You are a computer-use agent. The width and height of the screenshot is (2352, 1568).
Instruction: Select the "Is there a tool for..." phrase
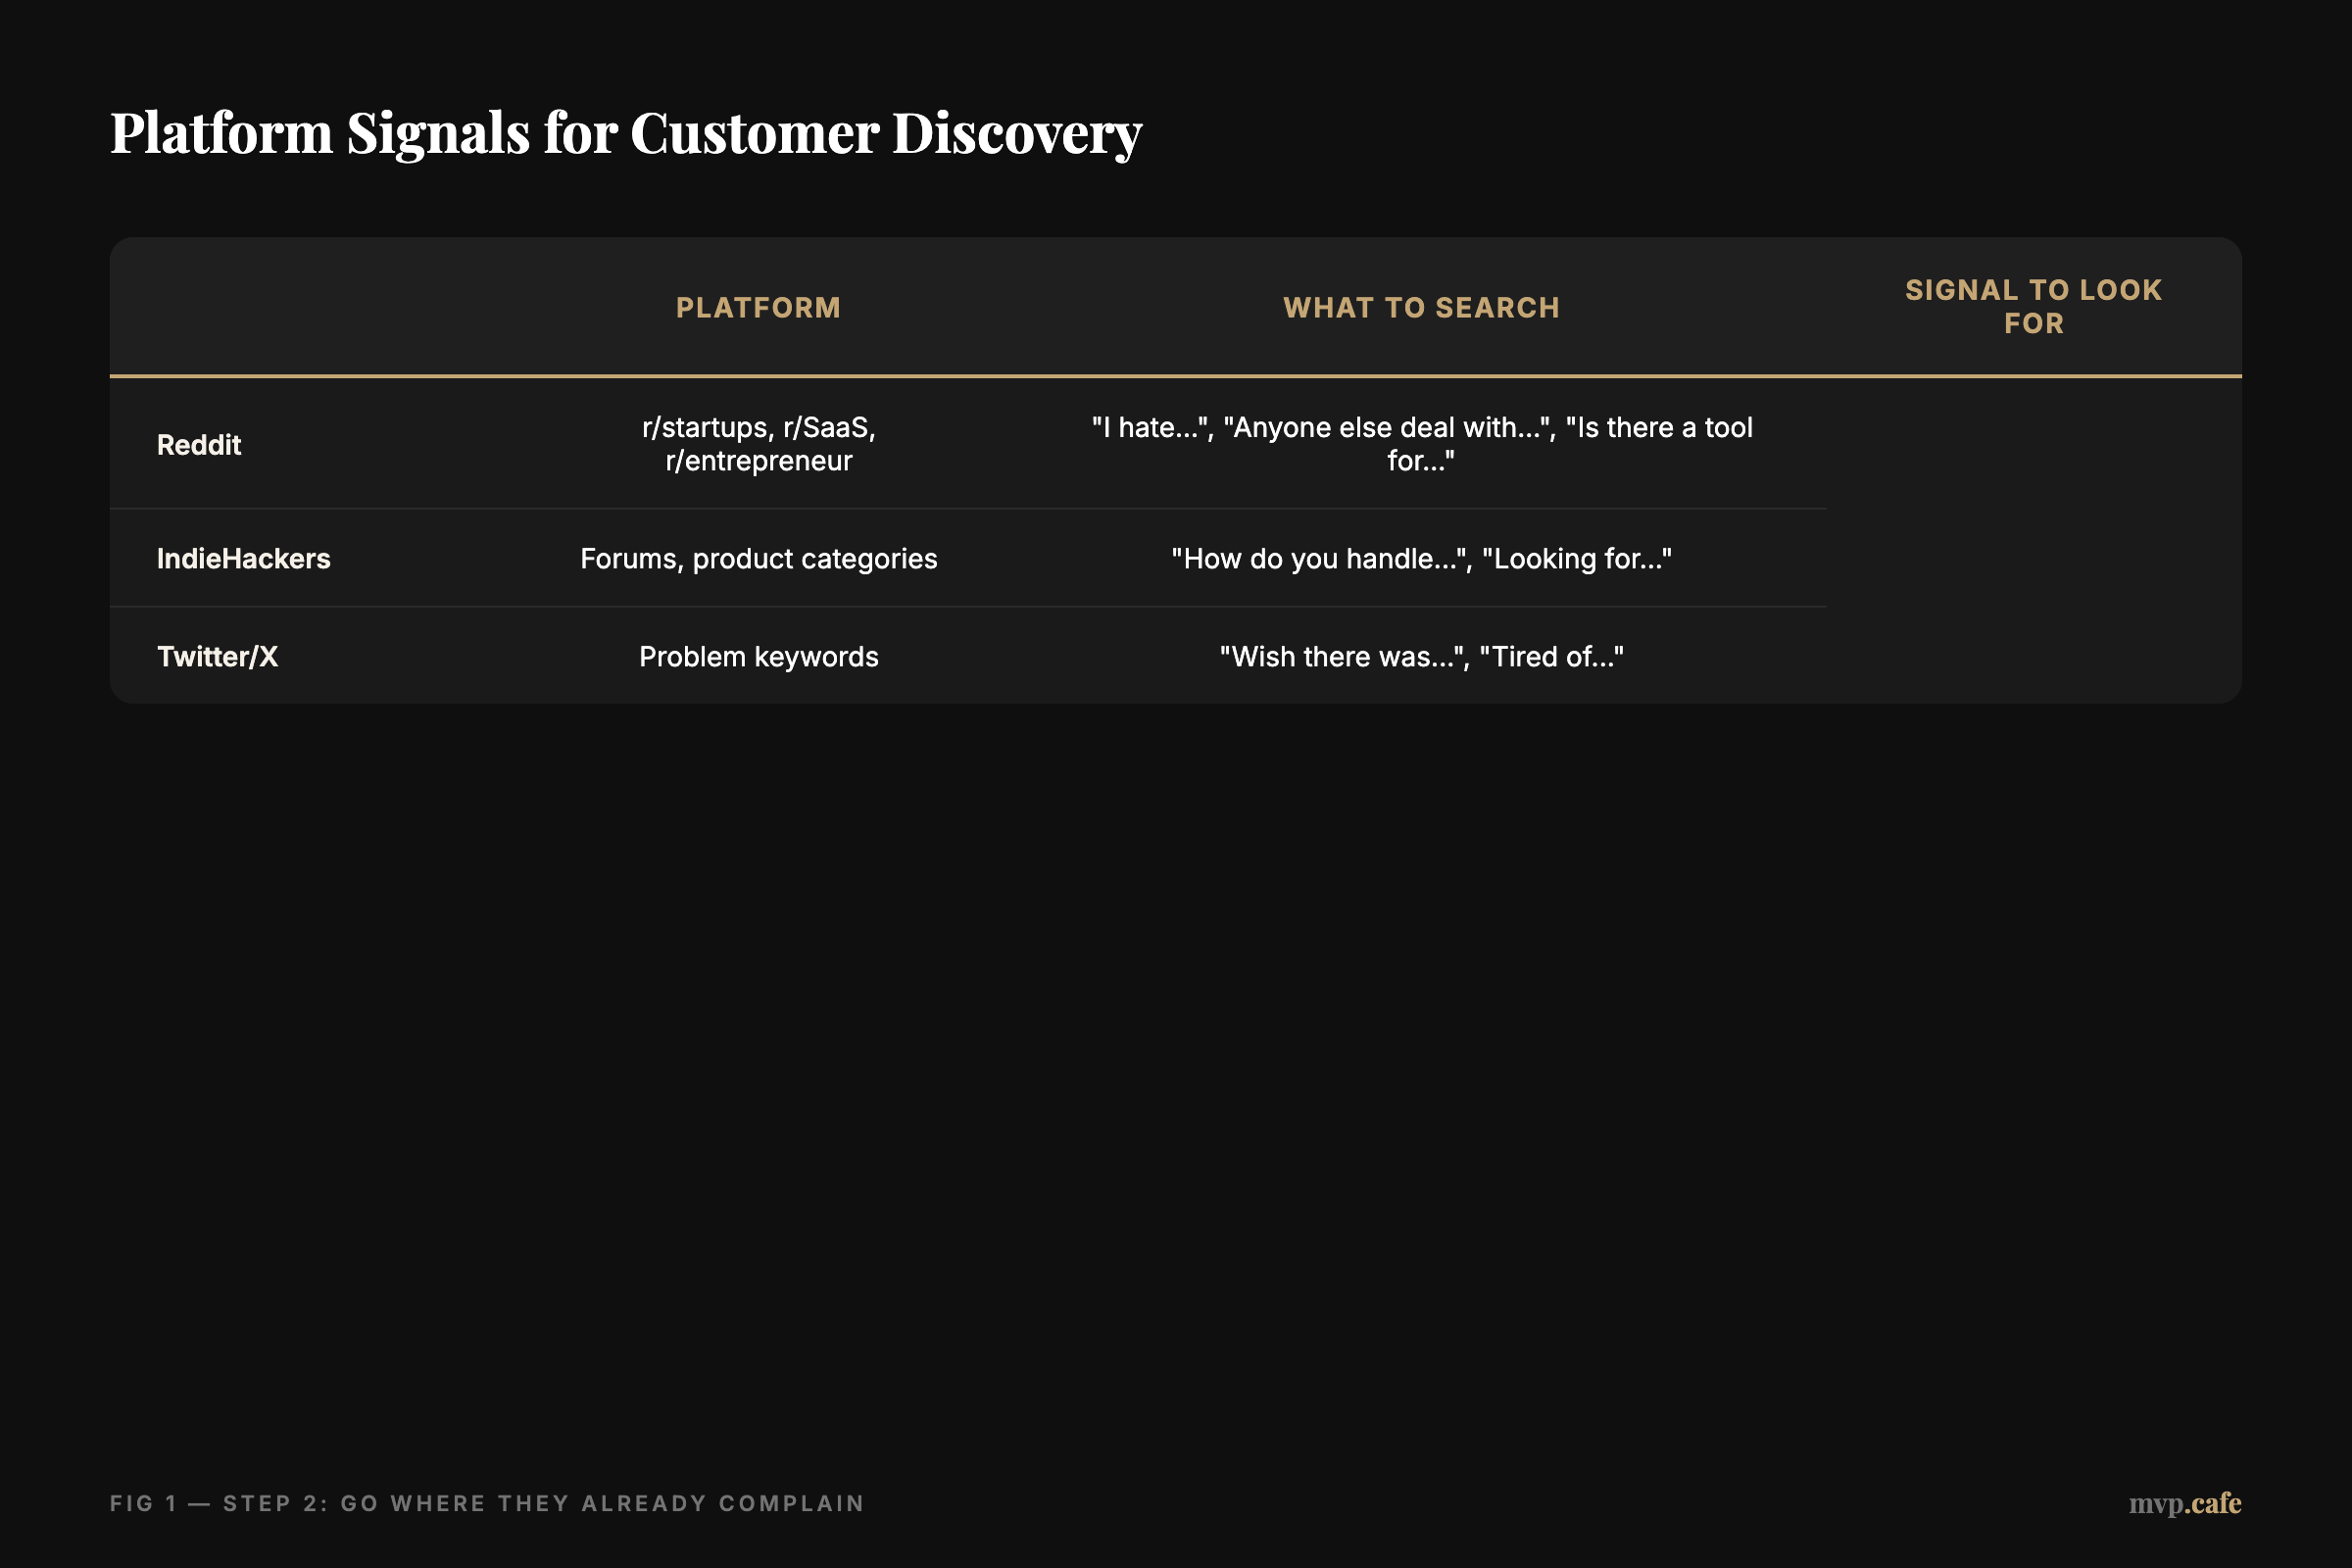point(1659,427)
